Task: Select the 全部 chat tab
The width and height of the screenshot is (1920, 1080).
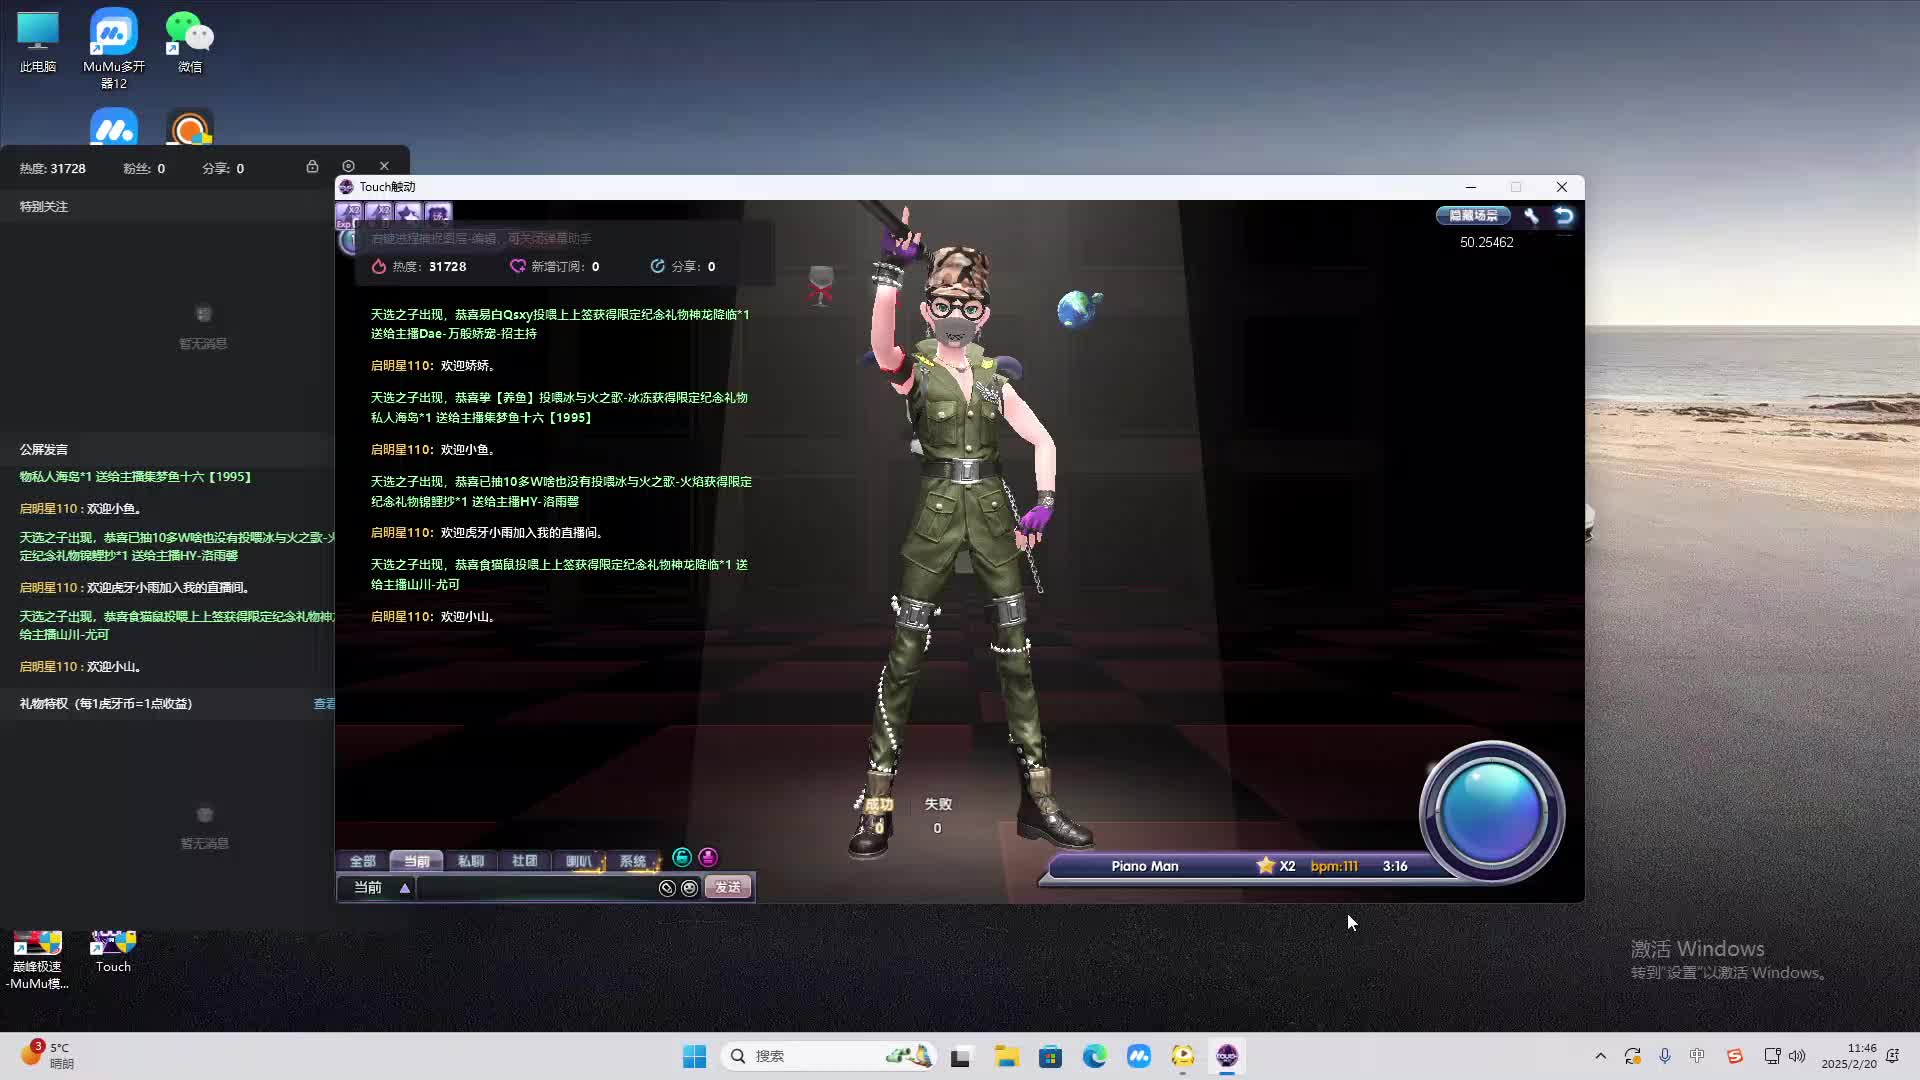Action: coord(362,861)
